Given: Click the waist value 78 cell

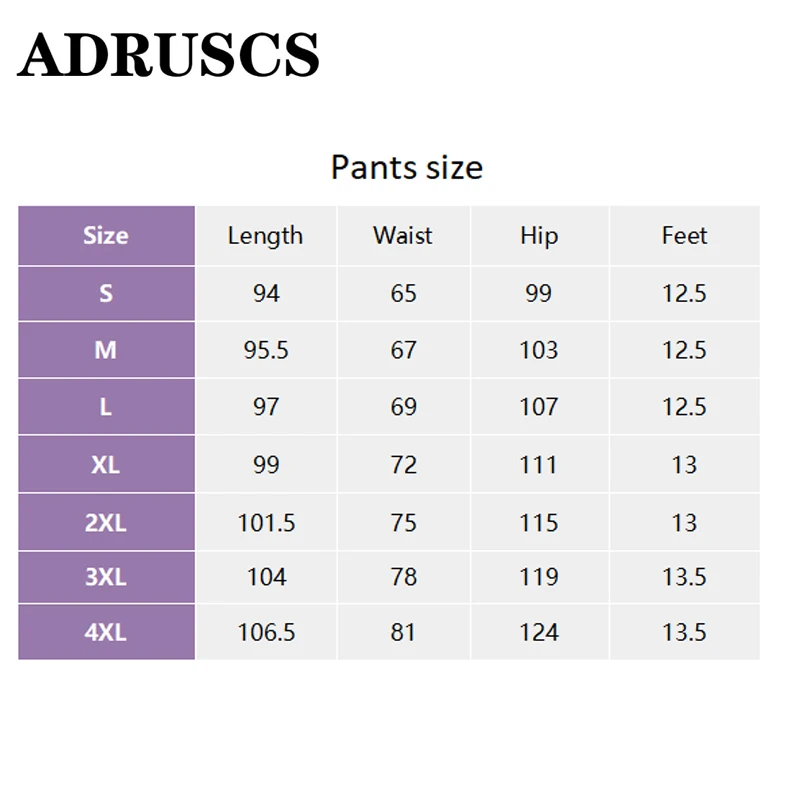Looking at the screenshot, I should [403, 577].
